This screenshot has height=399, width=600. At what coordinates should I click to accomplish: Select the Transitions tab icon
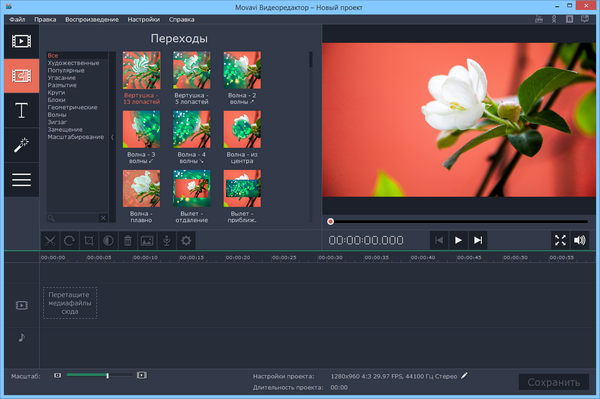pyautogui.click(x=21, y=76)
